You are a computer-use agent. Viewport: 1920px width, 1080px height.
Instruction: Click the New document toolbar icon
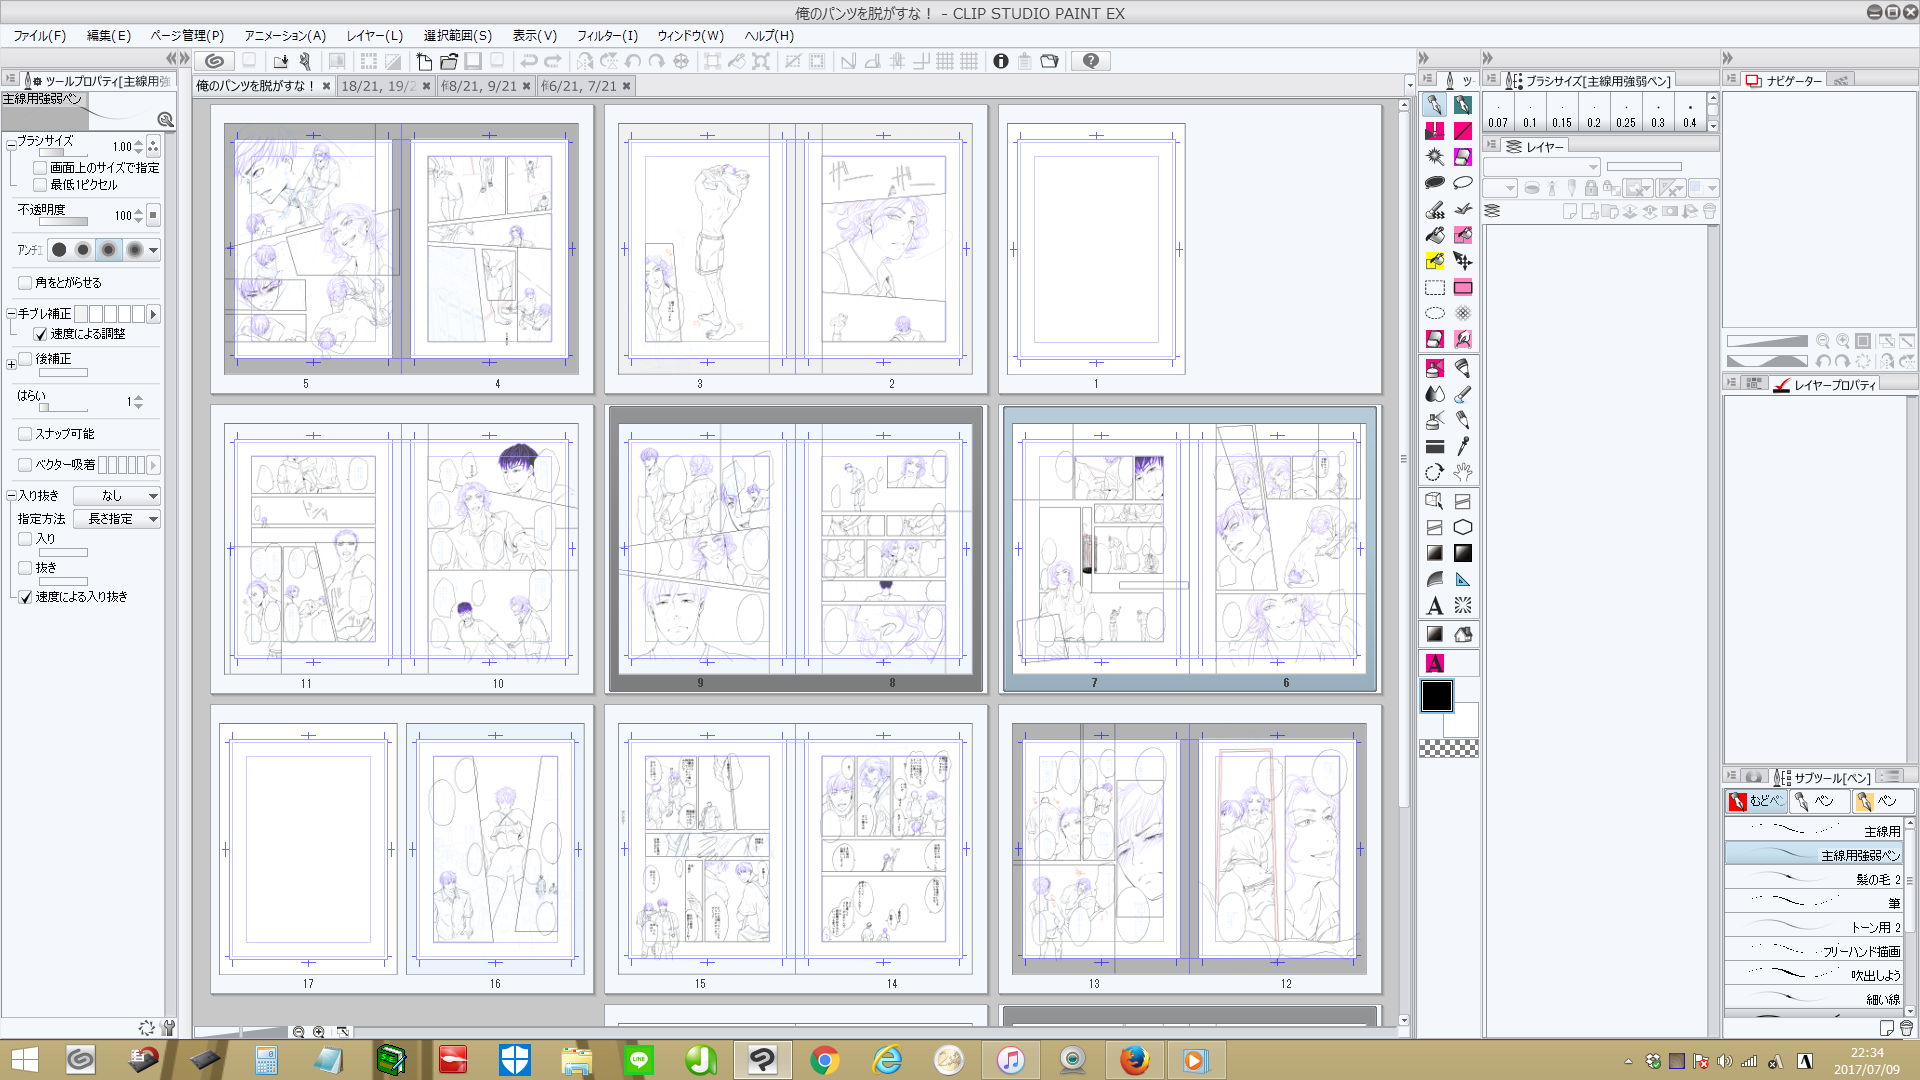pos(424,61)
